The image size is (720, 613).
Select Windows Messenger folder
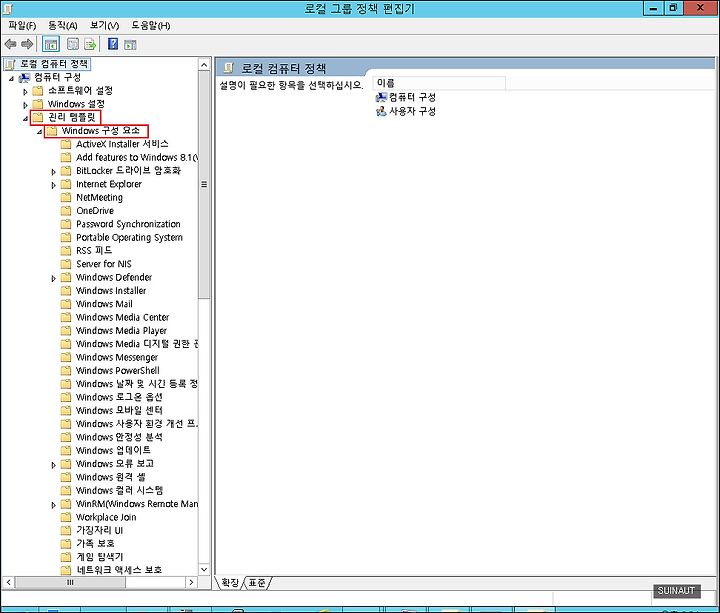[x=117, y=357]
